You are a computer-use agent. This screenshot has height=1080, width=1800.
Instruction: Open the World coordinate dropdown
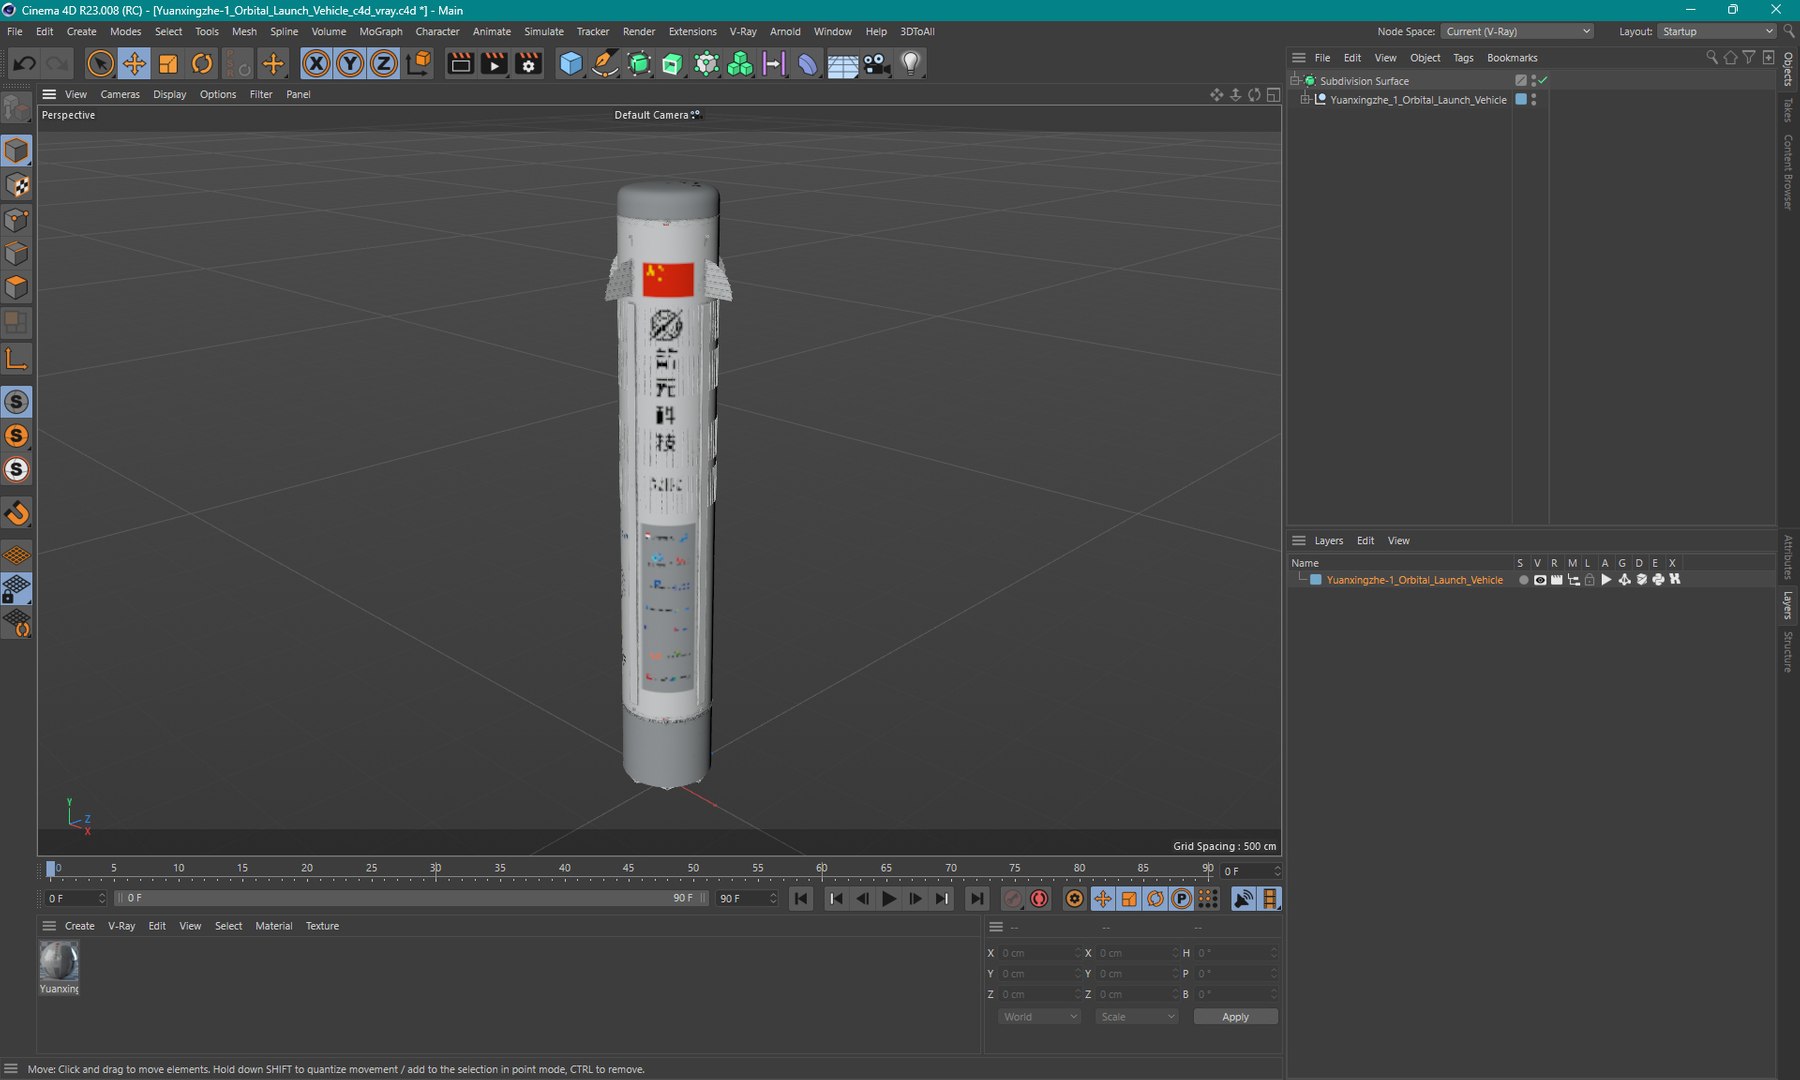tap(1039, 1017)
